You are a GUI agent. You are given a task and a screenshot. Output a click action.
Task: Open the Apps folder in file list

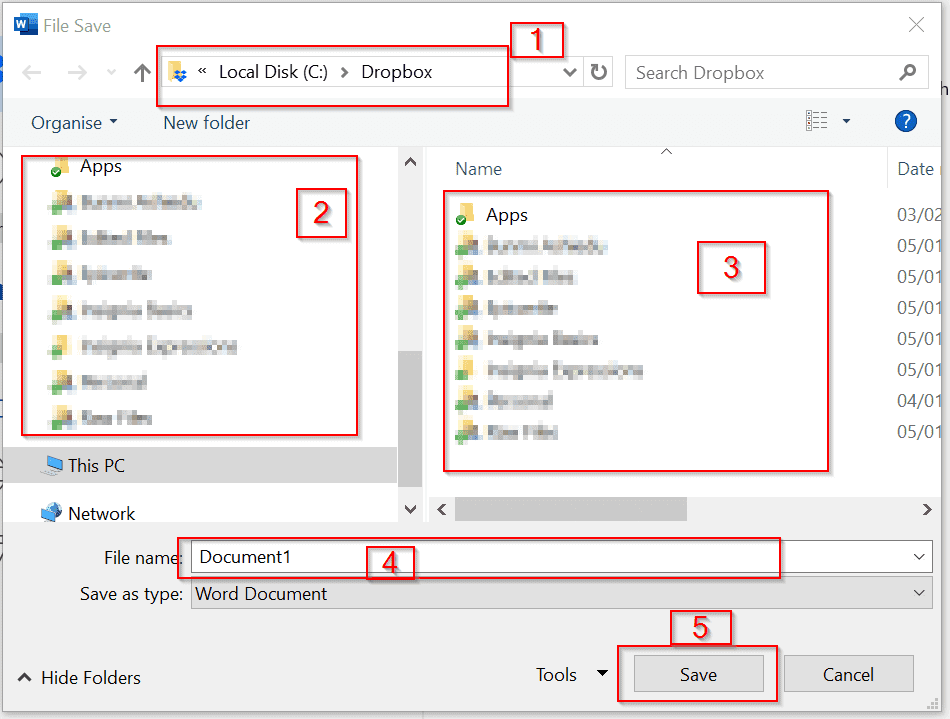click(x=506, y=215)
